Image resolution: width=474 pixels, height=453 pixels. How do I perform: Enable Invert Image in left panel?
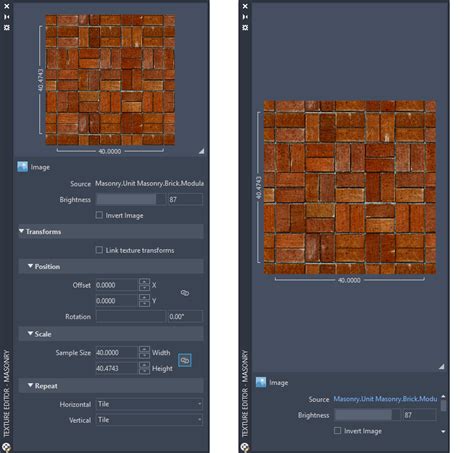pyautogui.click(x=99, y=215)
